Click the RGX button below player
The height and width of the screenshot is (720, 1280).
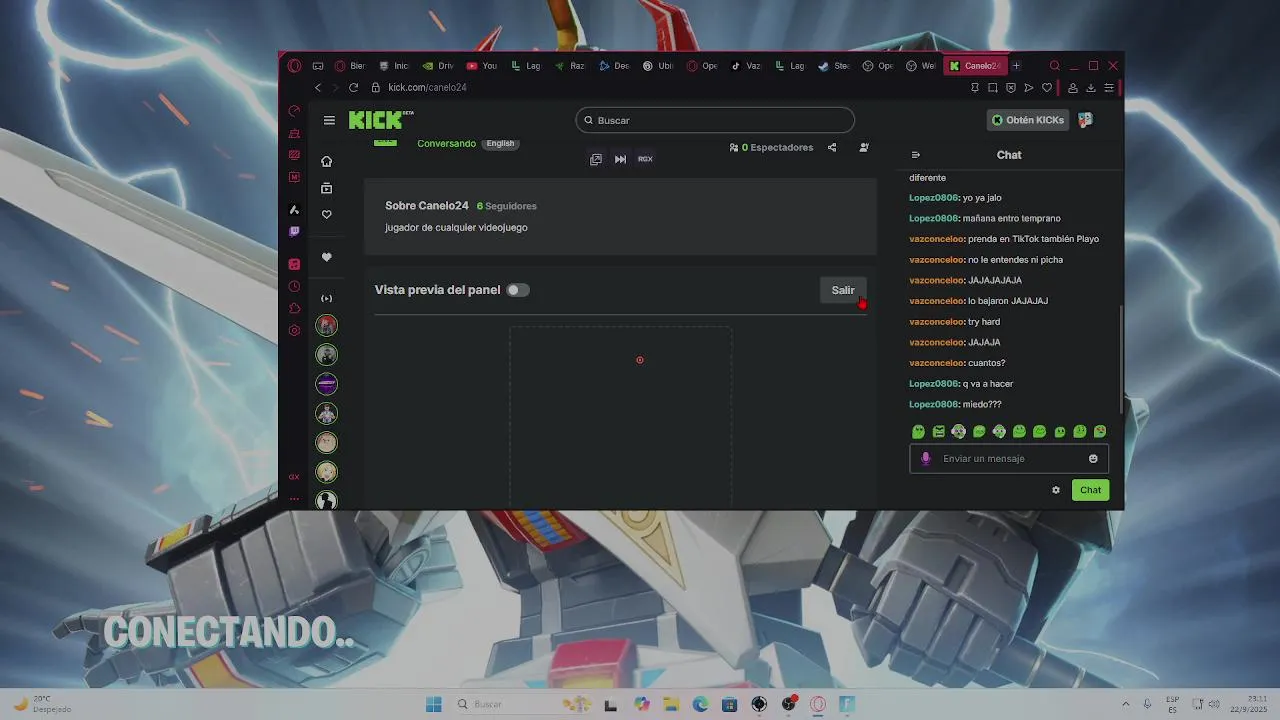pyautogui.click(x=645, y=159)
